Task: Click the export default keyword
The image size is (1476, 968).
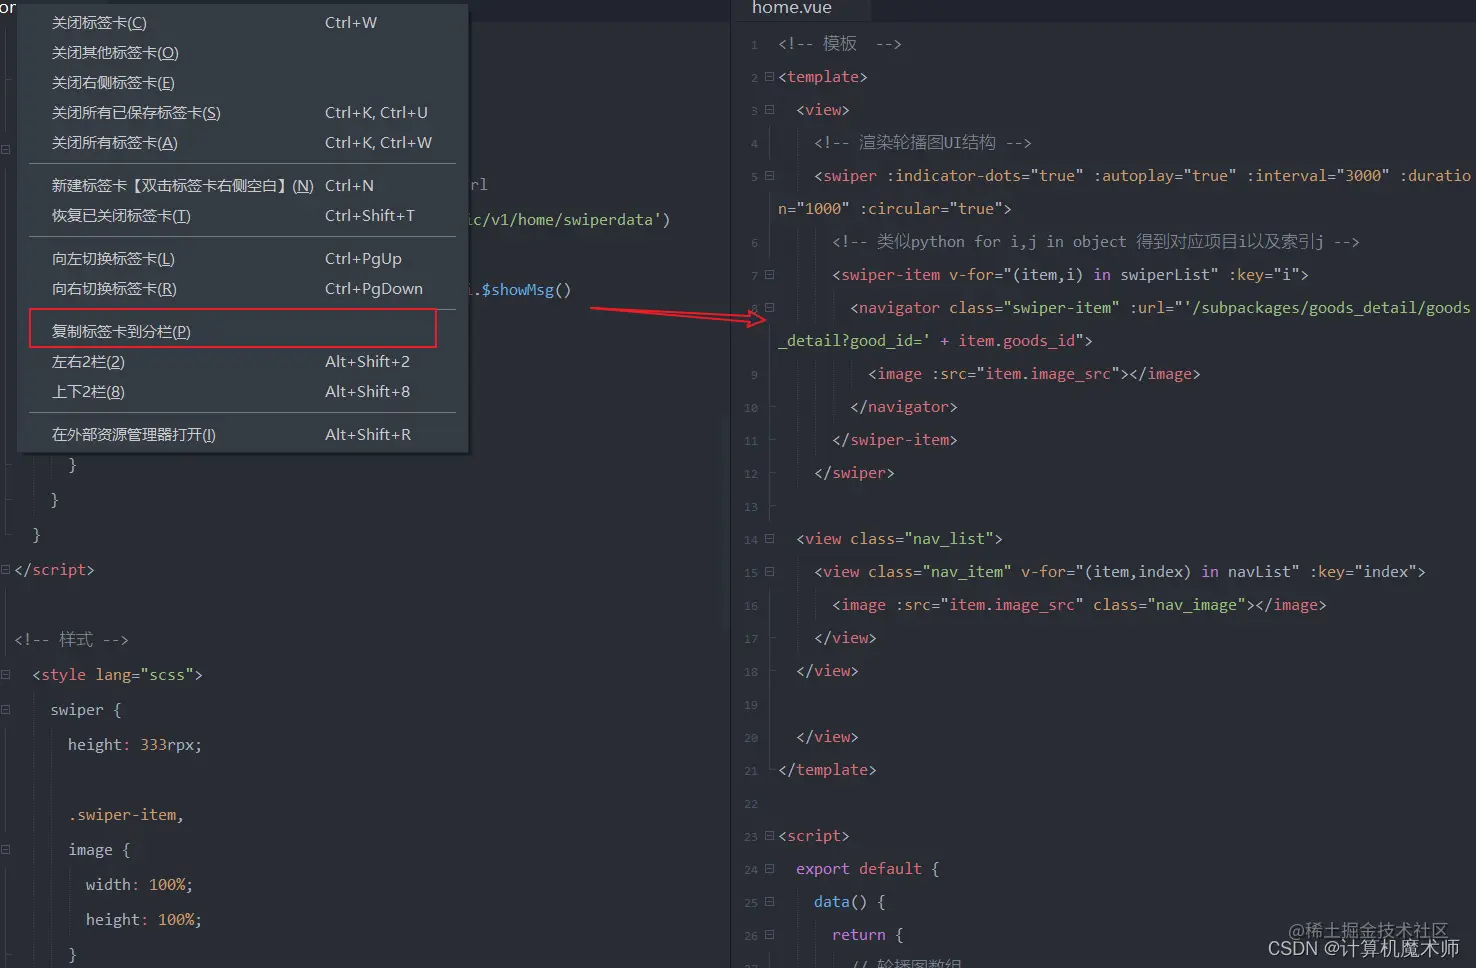Action: 859,868
